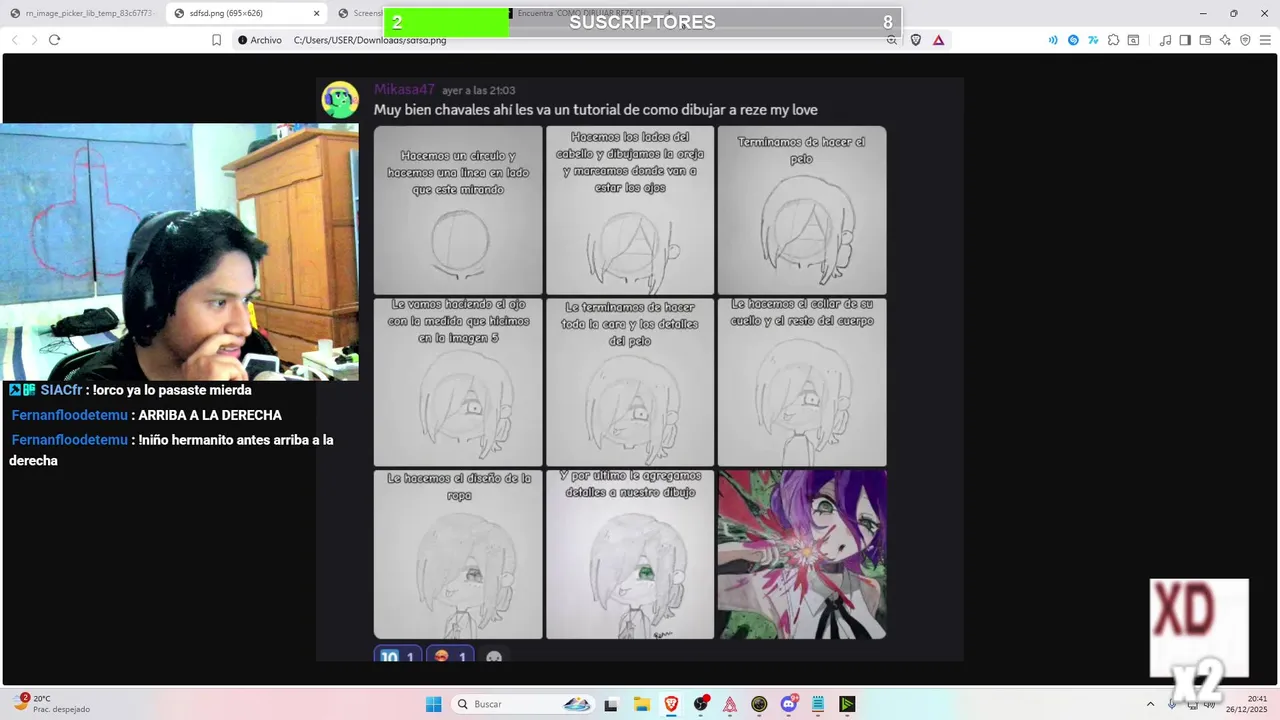Open the Brave Wallet icon
Image resolution: width=1280 pixels, height=720 pixels.
tap(1205, 40)
